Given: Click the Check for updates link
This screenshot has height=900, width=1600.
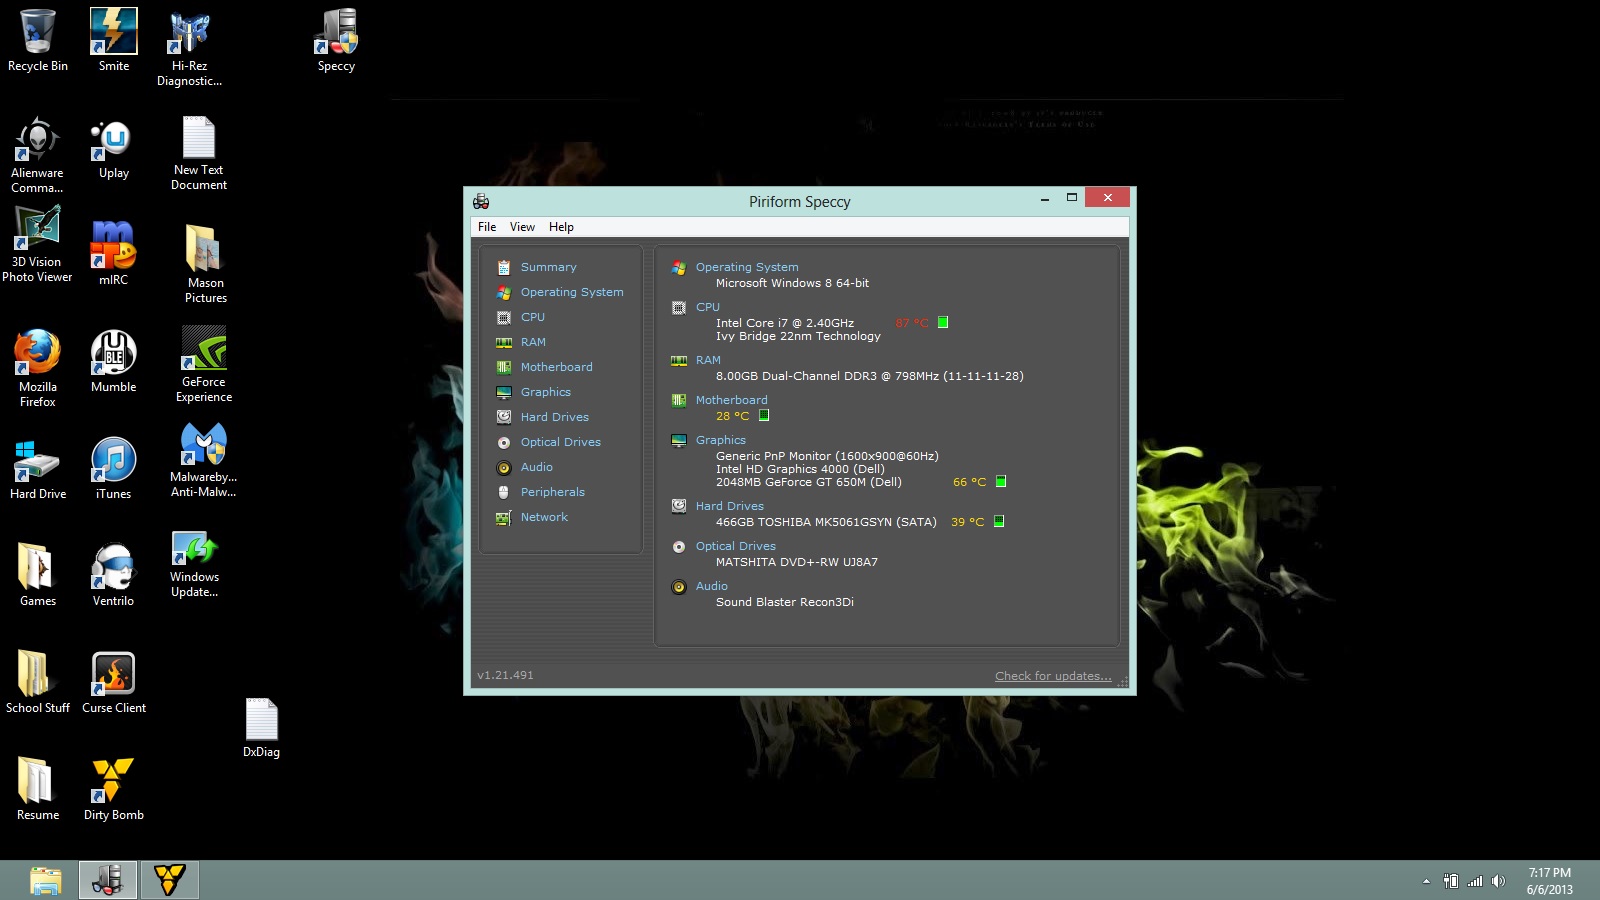Looking at the screenshot, I should click(1053, 676).
